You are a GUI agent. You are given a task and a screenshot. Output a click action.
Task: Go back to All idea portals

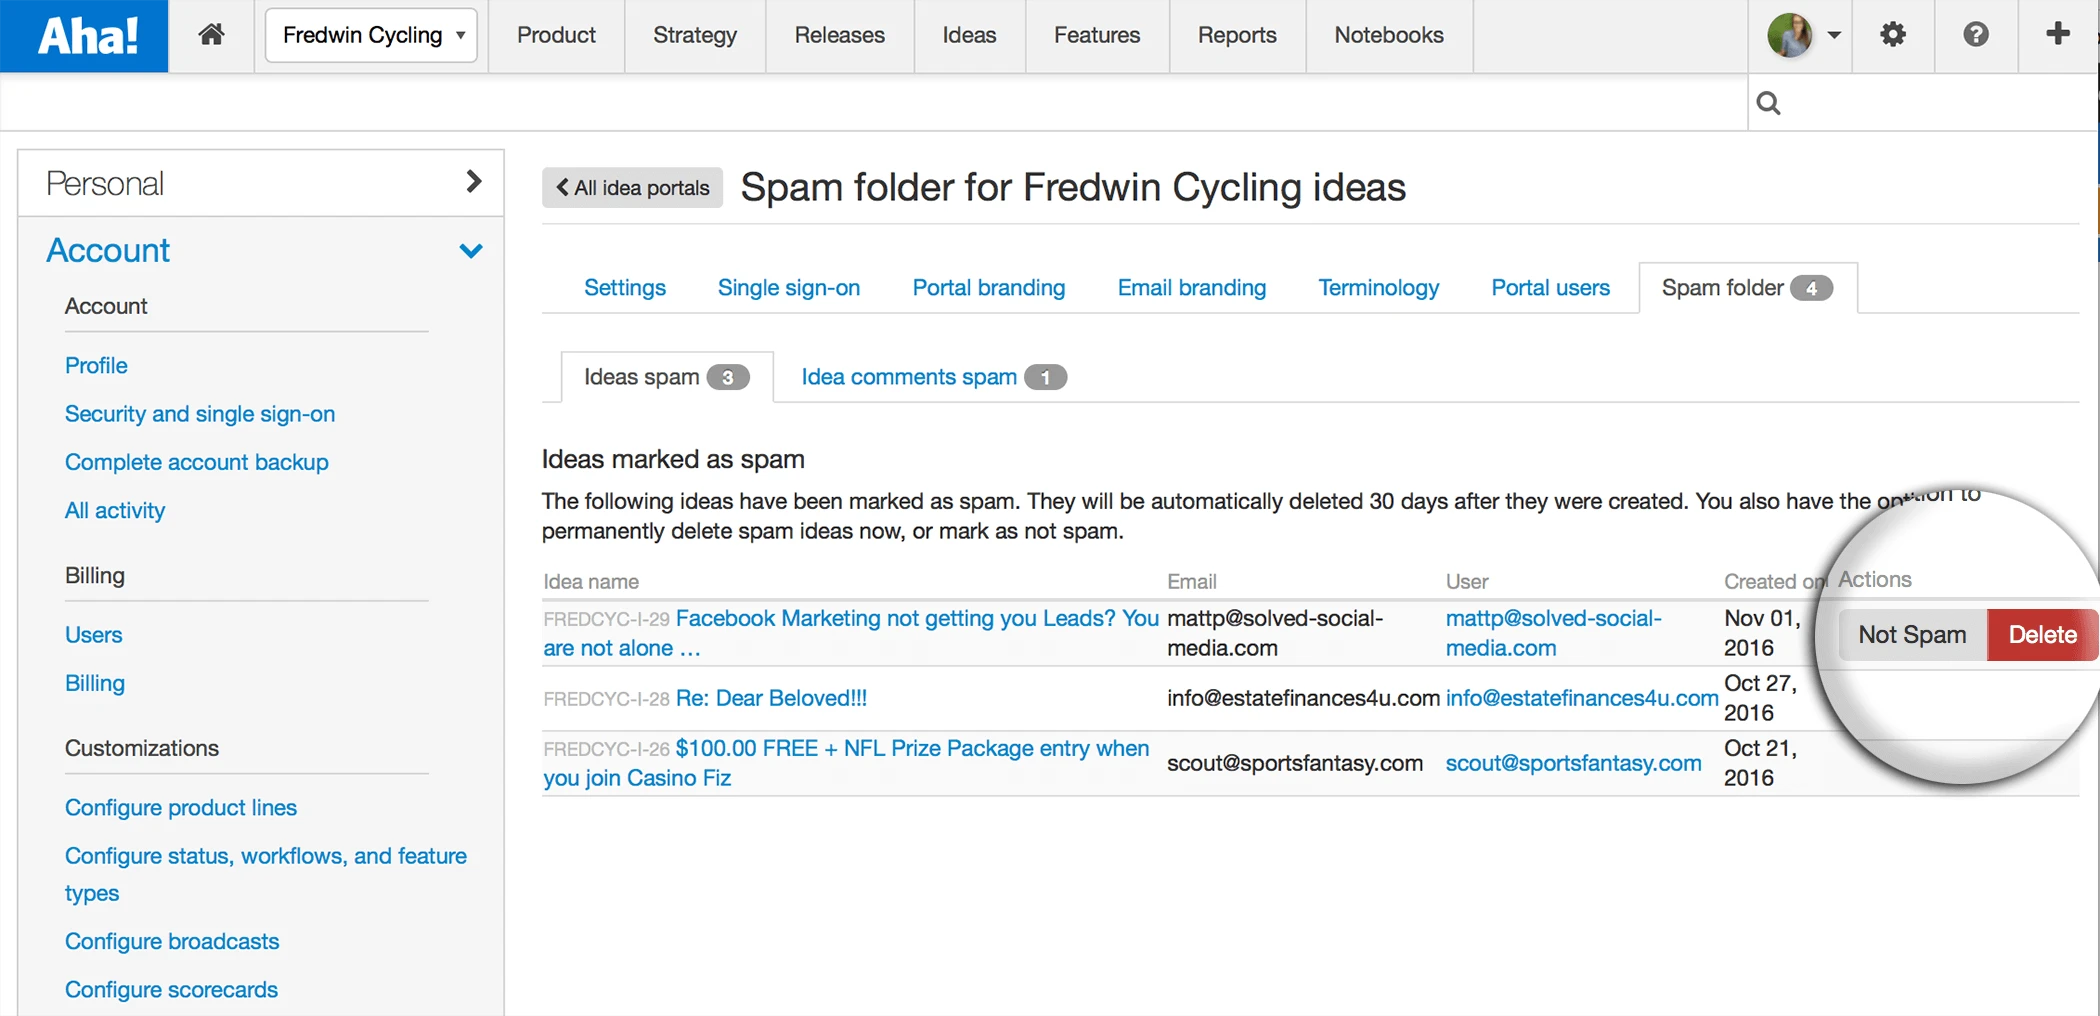[632, 188]
